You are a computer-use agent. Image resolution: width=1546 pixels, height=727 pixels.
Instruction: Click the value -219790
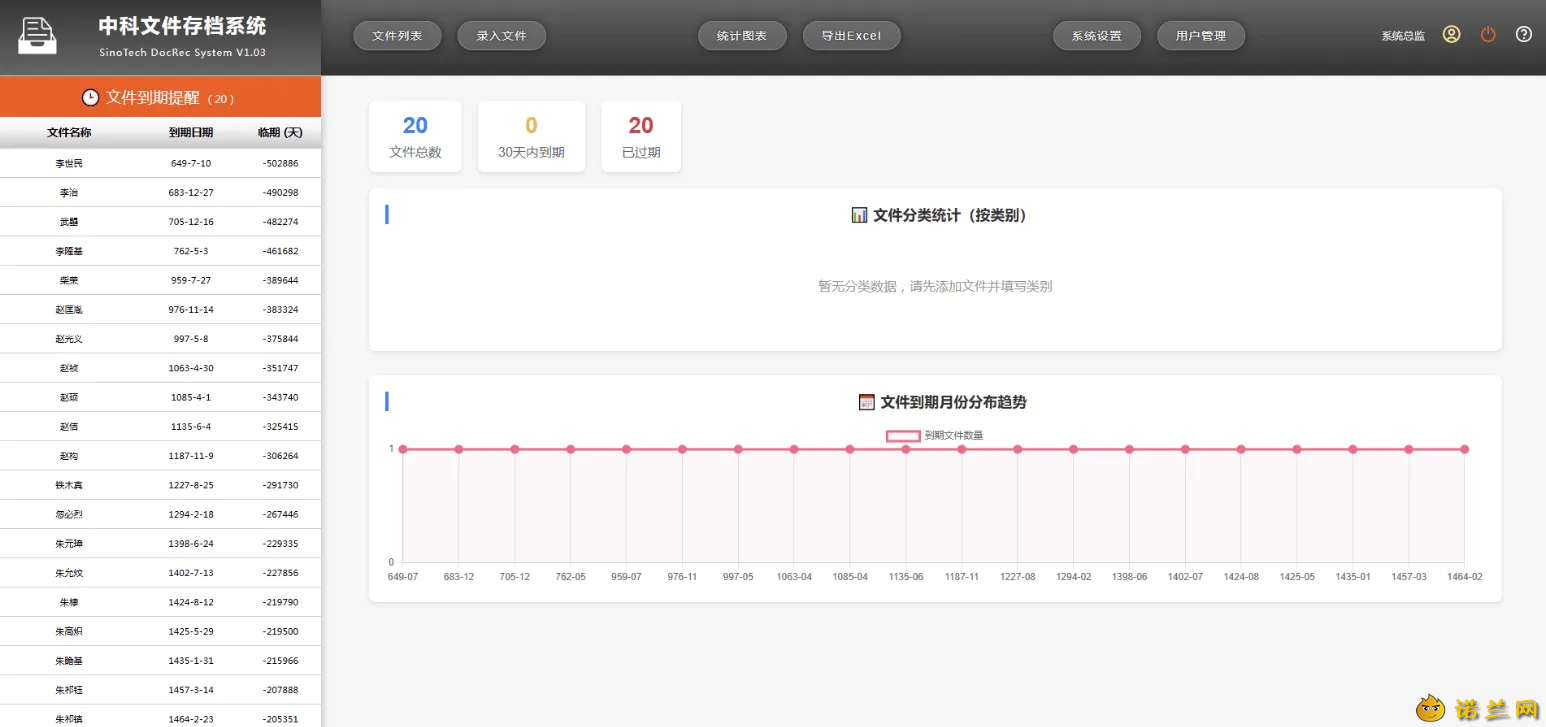click(x=280, y=602)
